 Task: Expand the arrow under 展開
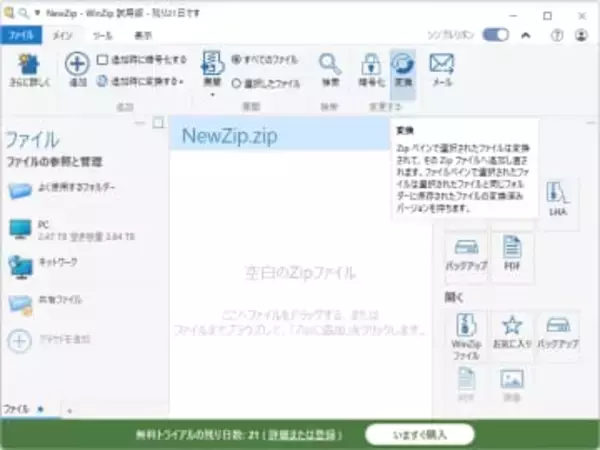(x=213, y=95)
